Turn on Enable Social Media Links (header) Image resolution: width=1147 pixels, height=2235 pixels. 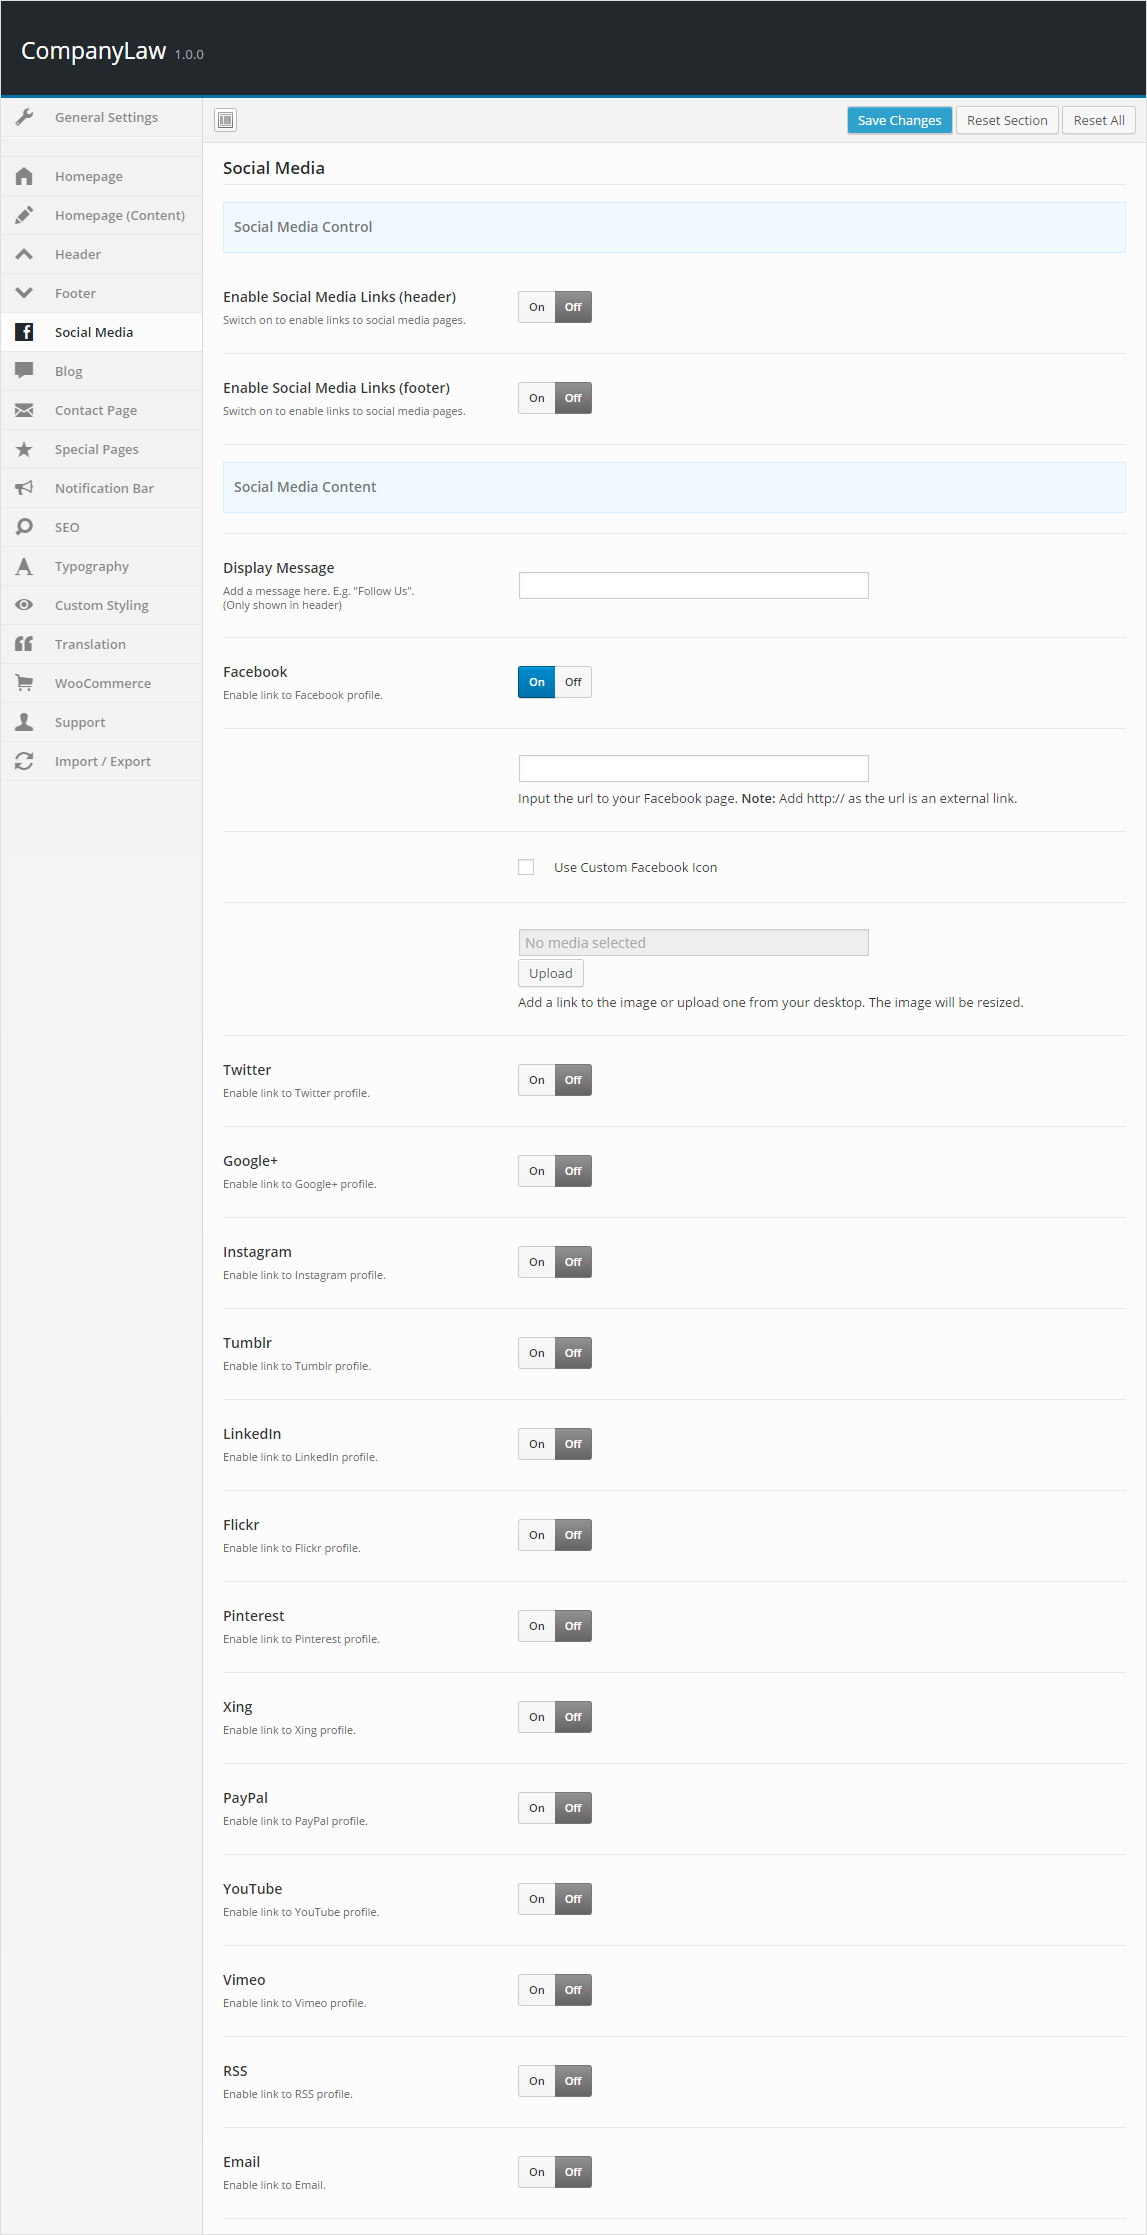537,307
